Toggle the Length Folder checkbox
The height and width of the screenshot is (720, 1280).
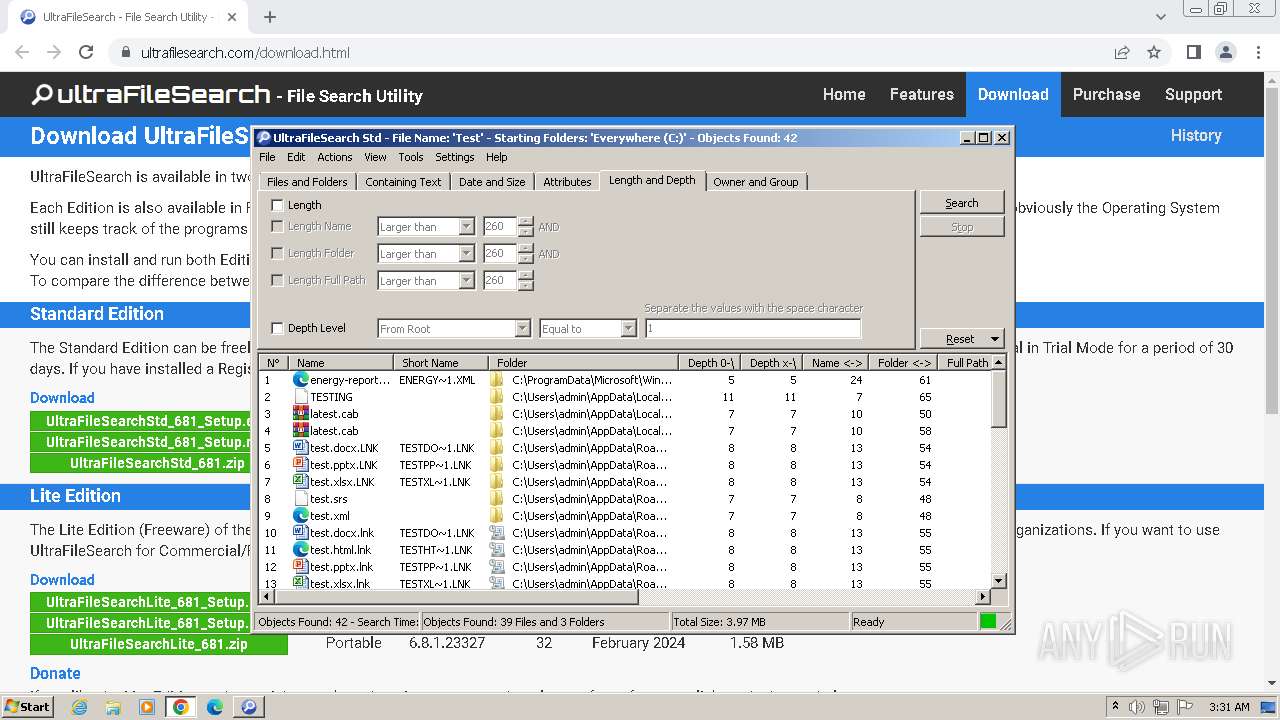(x=278, y=253)
